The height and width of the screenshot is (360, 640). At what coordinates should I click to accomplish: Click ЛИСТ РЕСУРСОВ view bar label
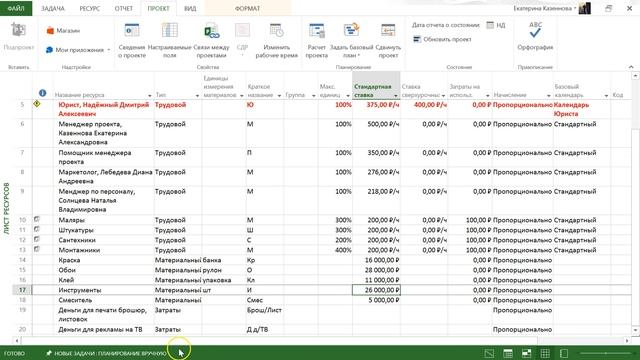(6, 208)
